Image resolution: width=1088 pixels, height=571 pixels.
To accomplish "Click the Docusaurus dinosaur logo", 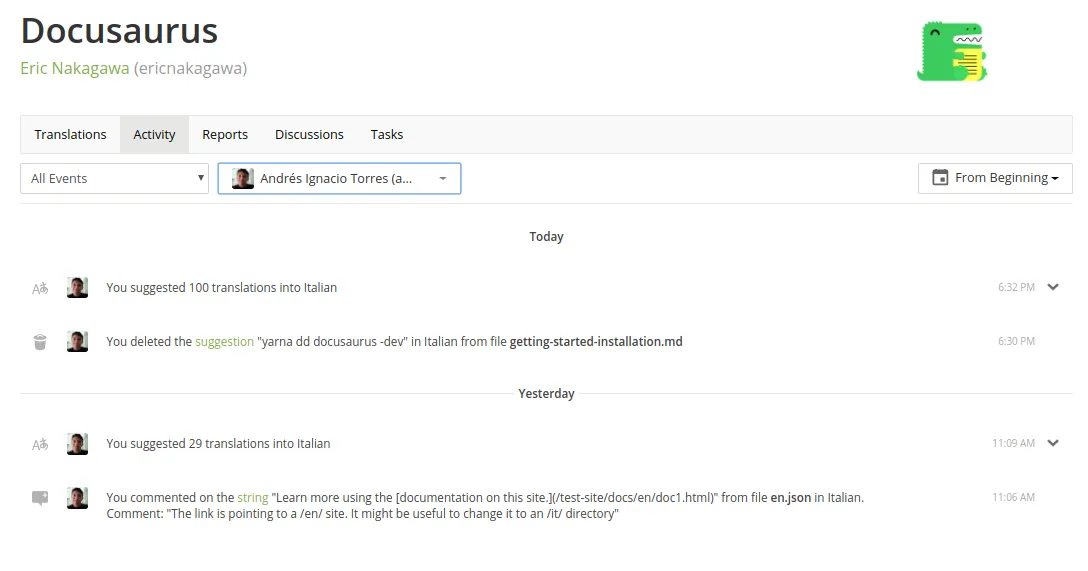I will coord(952,51).
